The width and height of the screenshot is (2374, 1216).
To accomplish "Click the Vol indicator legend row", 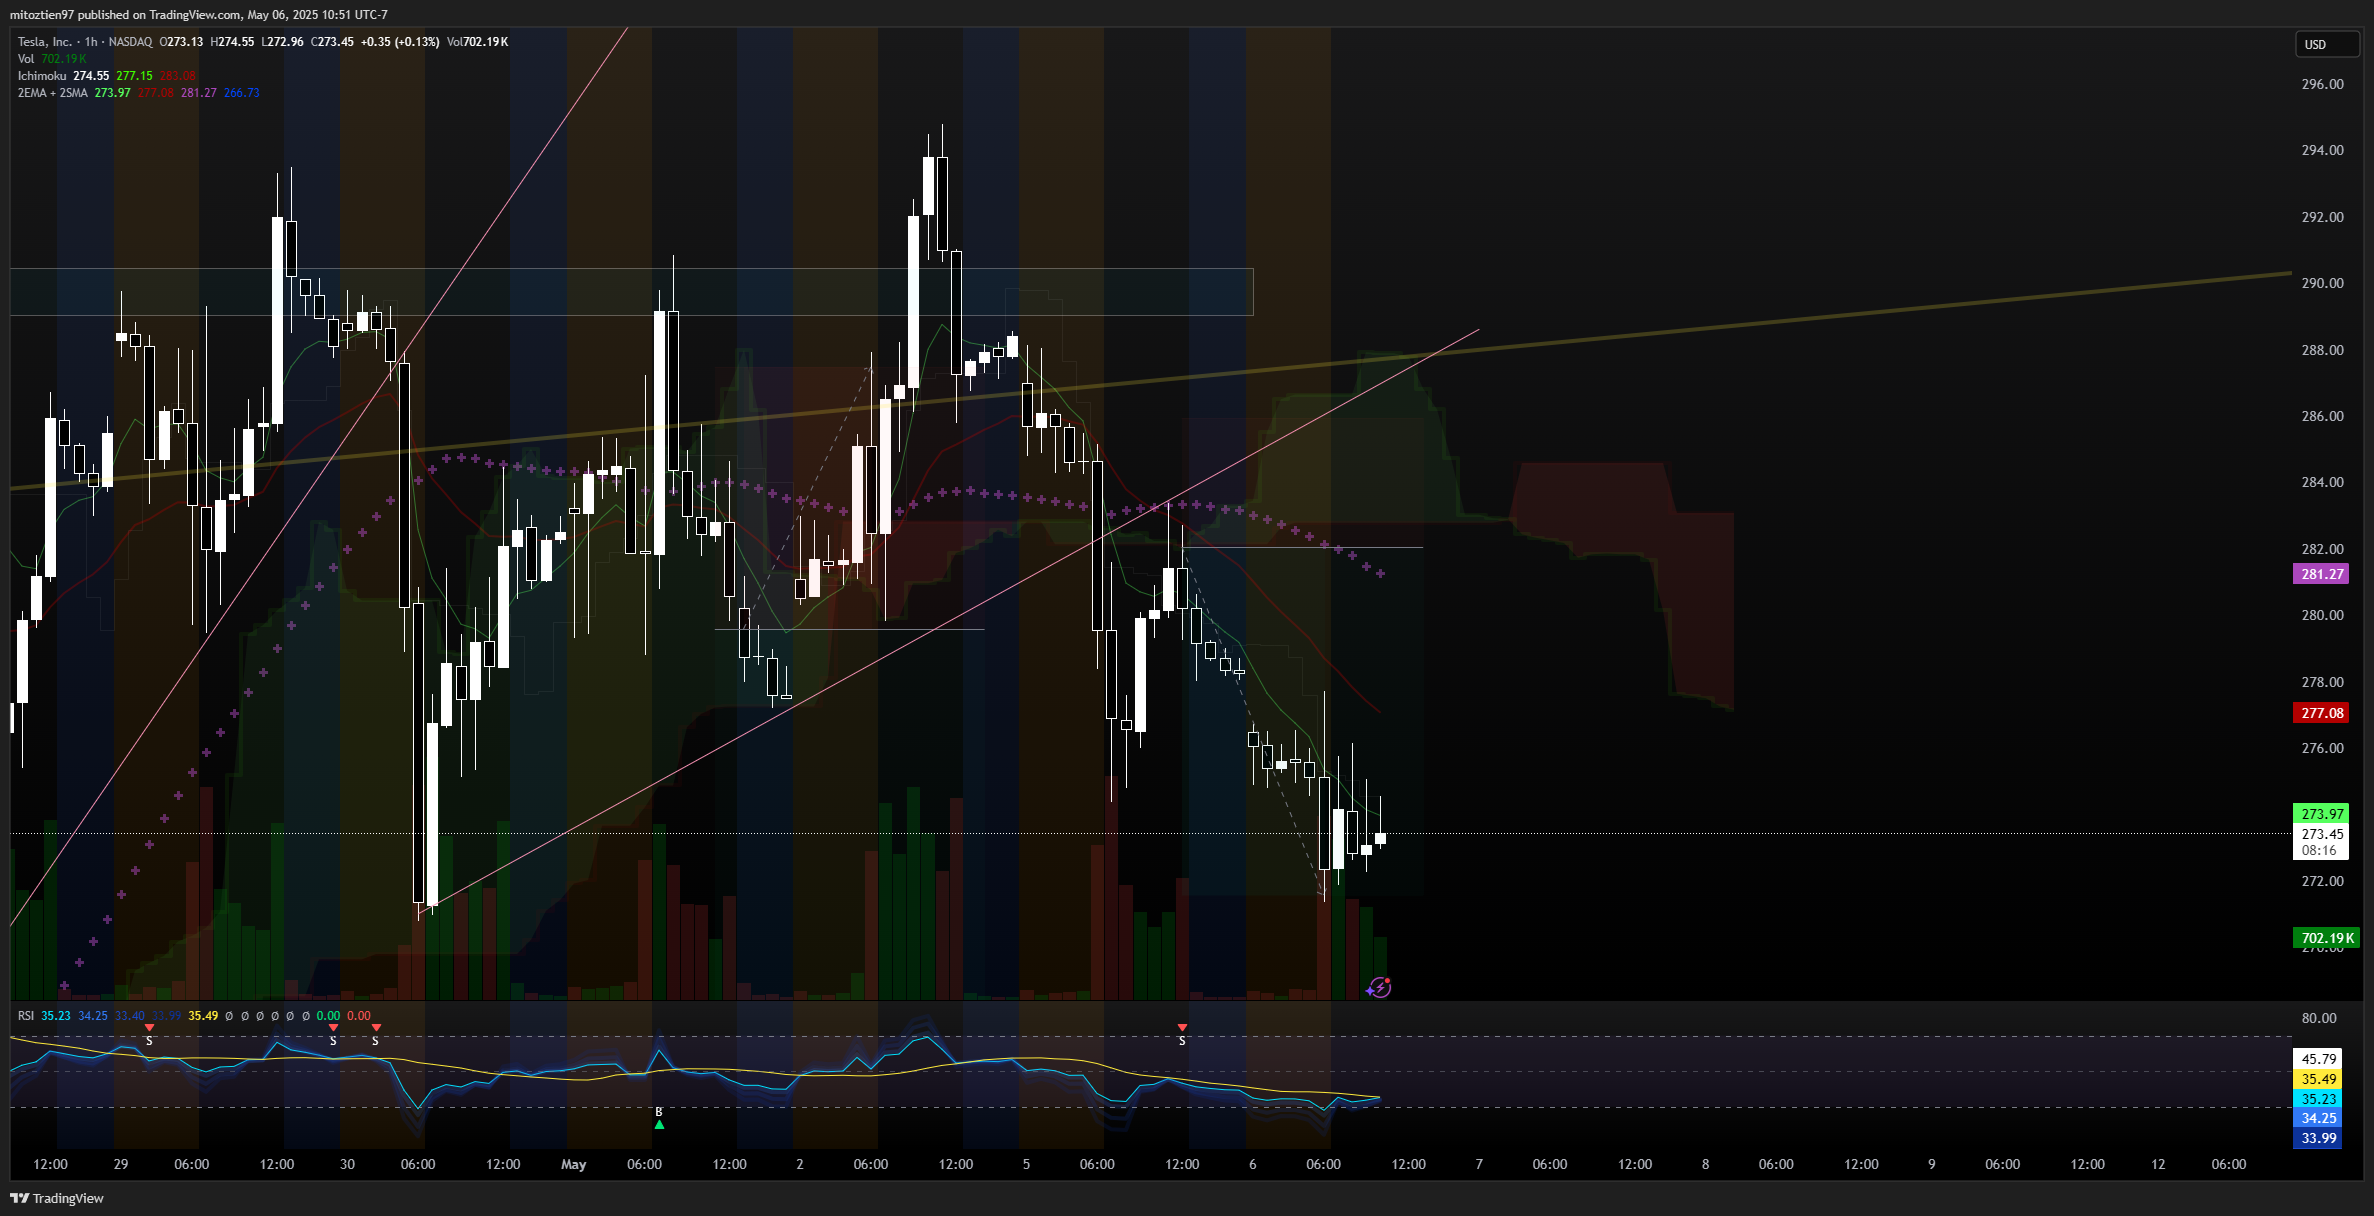I will (x=52, y=59).
